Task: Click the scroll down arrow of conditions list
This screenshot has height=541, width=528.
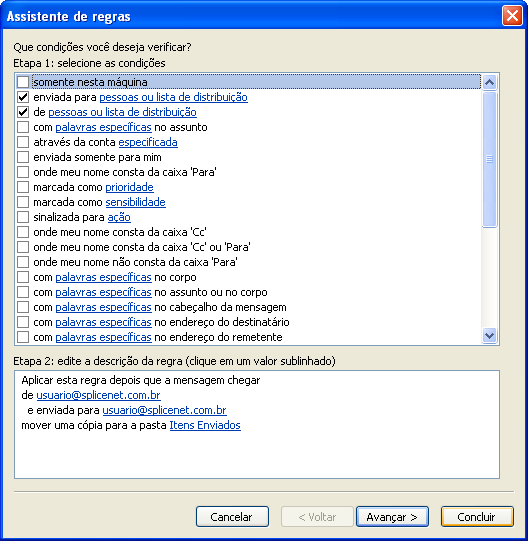Action: pos(489,335)
